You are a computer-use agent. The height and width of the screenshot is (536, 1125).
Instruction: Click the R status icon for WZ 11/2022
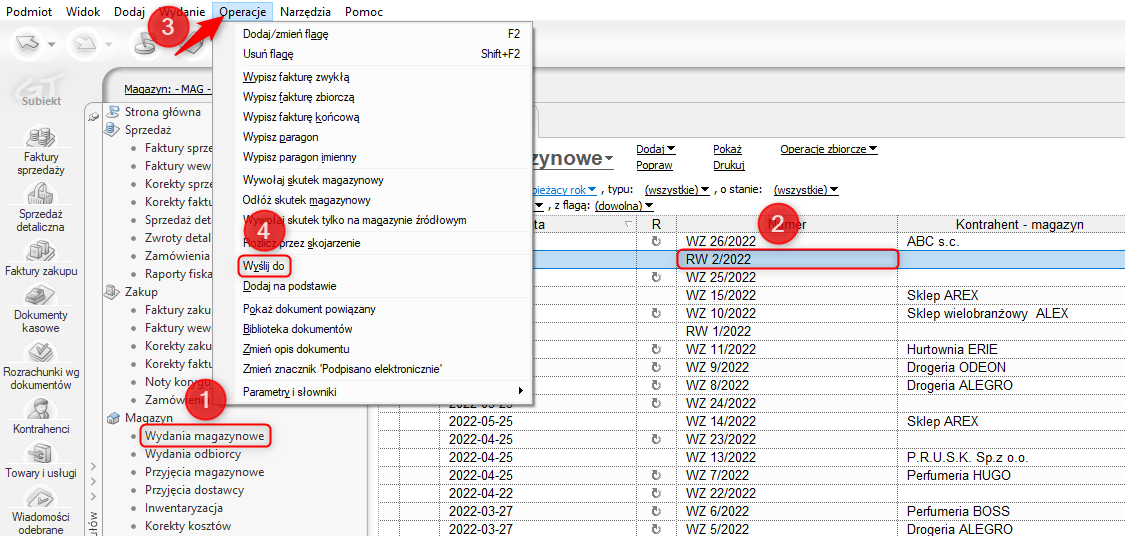[x=655, y=349]
